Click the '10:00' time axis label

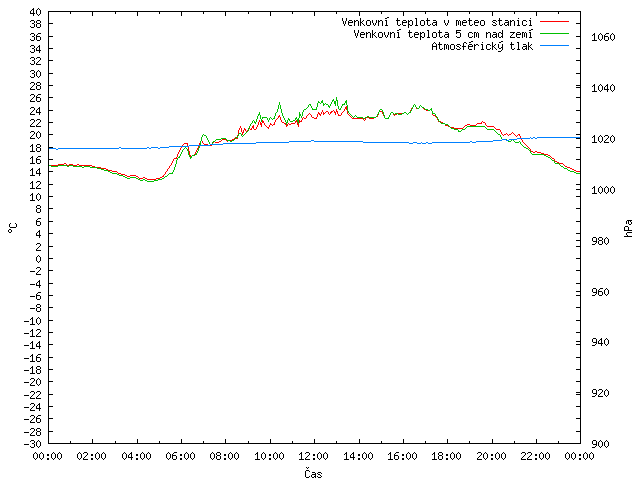point(269,456)
